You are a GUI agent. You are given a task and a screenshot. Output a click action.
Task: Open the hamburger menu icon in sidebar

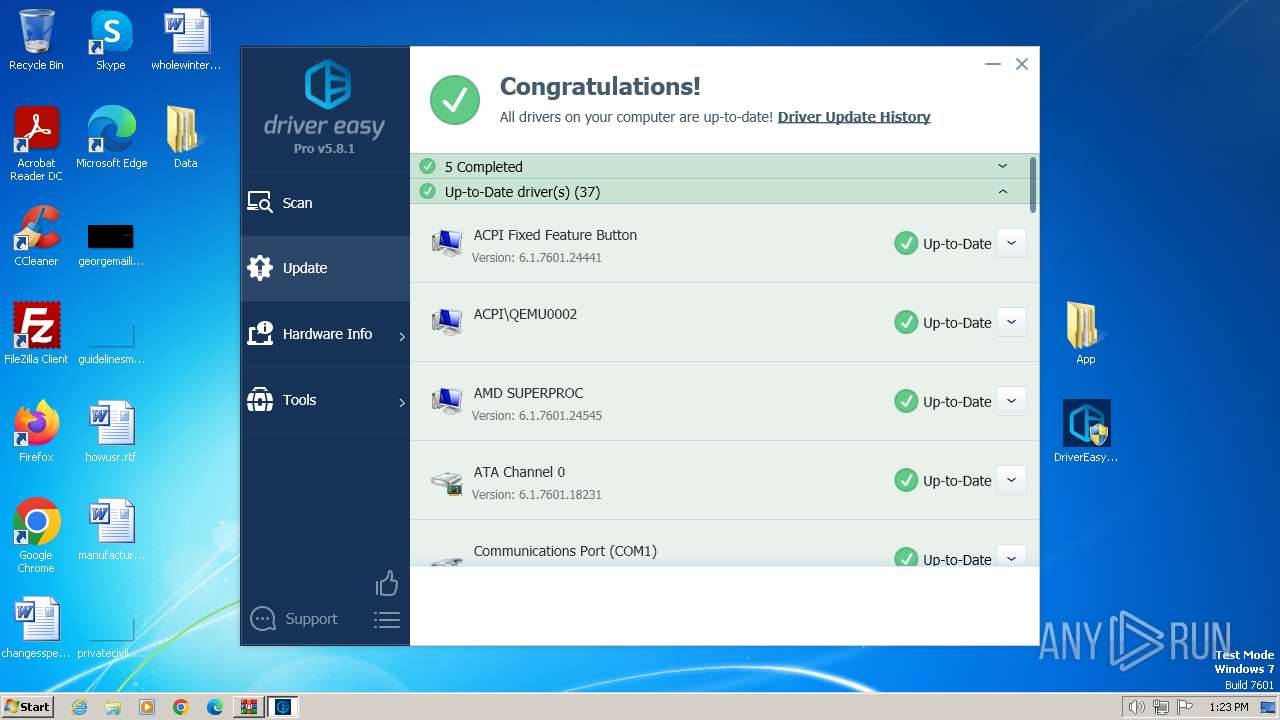387,620
